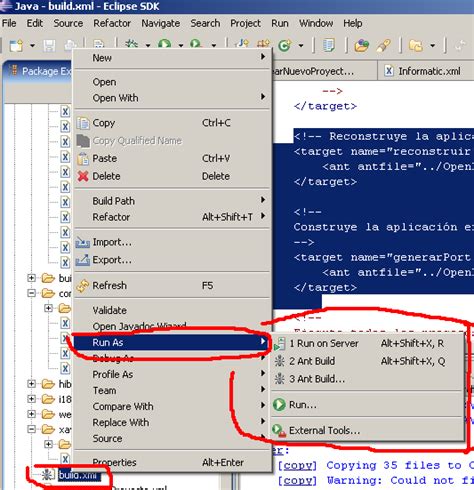
Task: Select the build.xml ant file in tree
Action: click(77, 475)
